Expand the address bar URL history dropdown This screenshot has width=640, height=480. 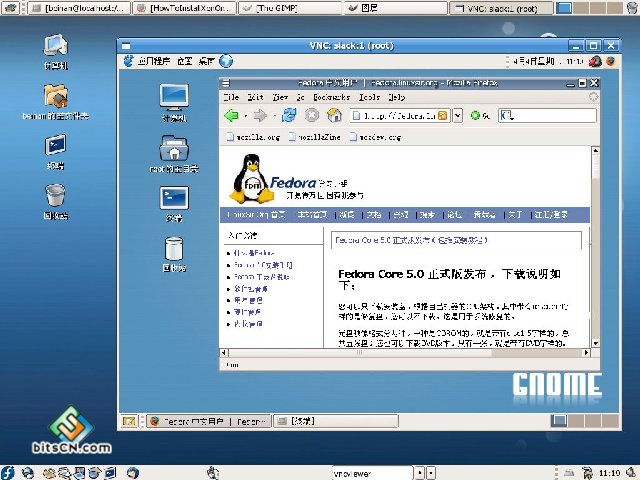point(458,116)
